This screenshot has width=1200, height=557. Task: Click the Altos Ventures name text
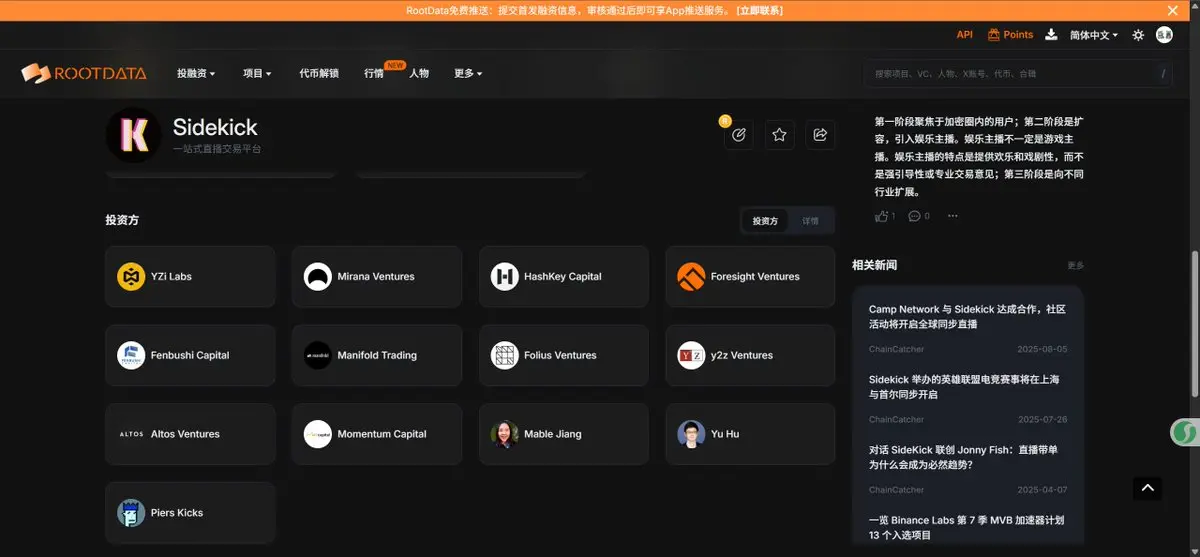click(185, 434)
